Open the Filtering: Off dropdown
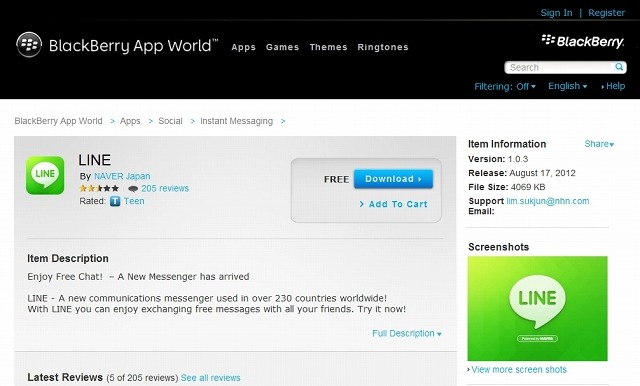The image size is (640, 386). click(x=505, y=87)
